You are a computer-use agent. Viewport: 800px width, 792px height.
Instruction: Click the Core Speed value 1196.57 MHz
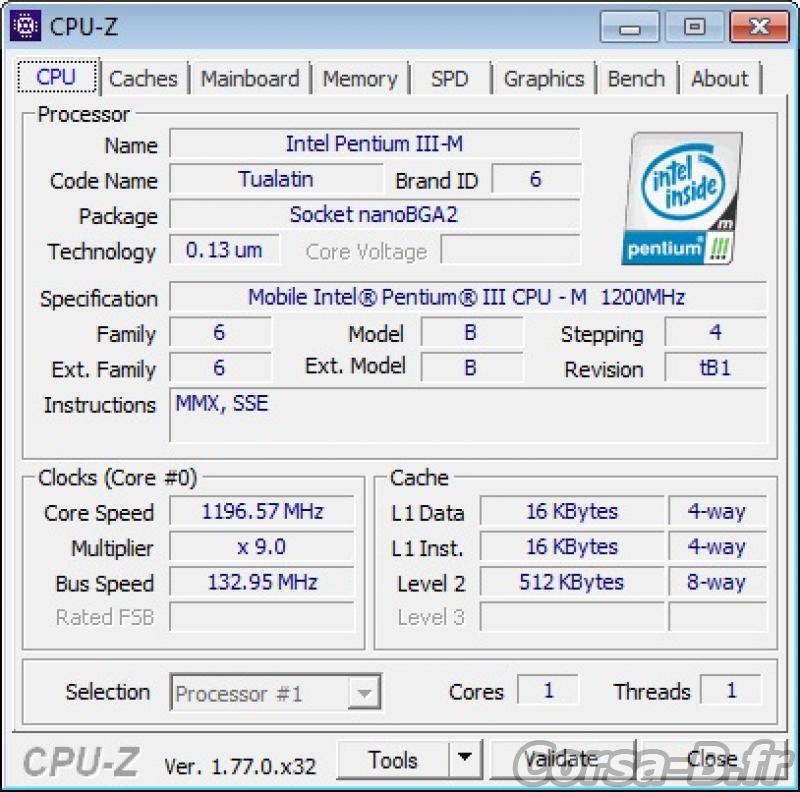tap(262, 511)
